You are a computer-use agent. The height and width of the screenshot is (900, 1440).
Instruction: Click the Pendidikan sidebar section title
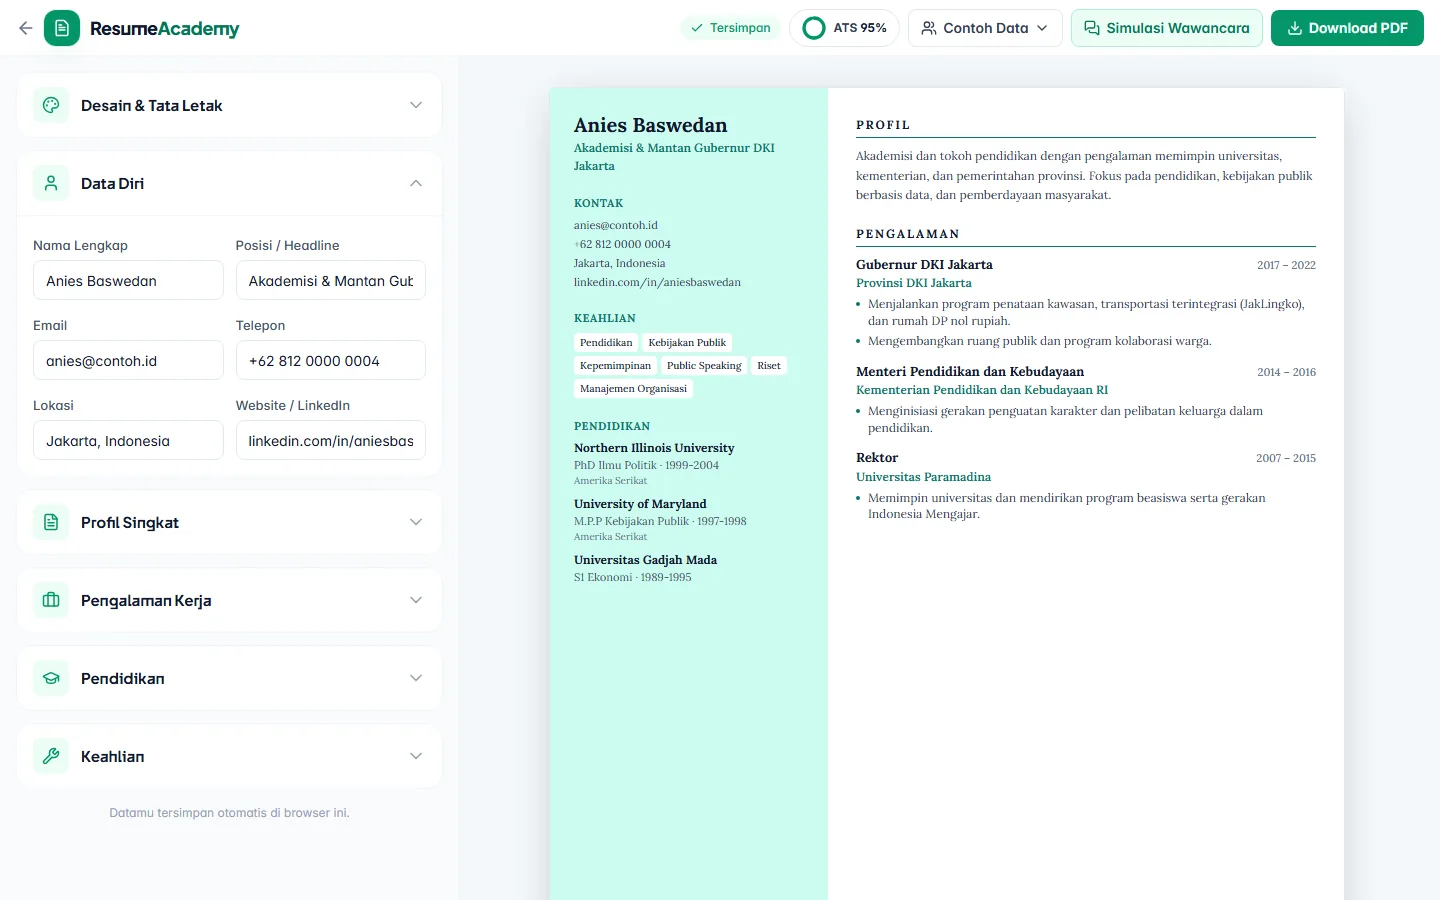coord(123,678)
